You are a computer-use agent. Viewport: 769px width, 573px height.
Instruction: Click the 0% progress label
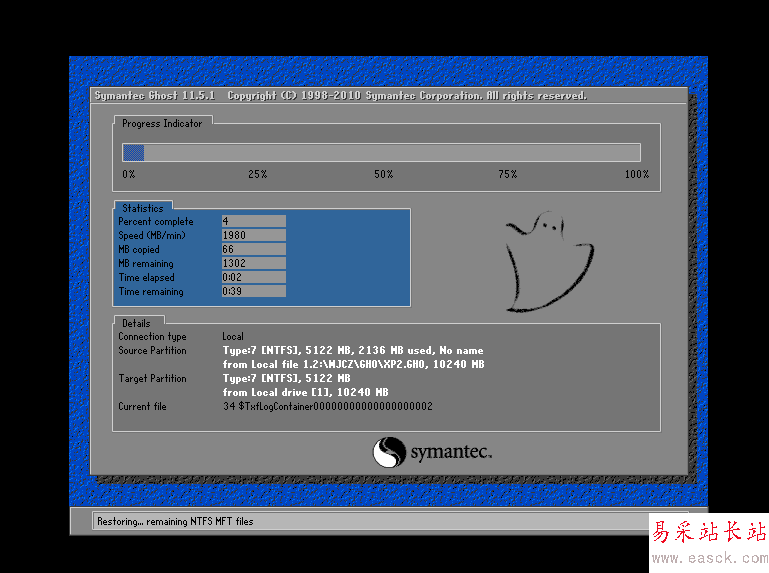pyautogui.click(x=128, y=174)
